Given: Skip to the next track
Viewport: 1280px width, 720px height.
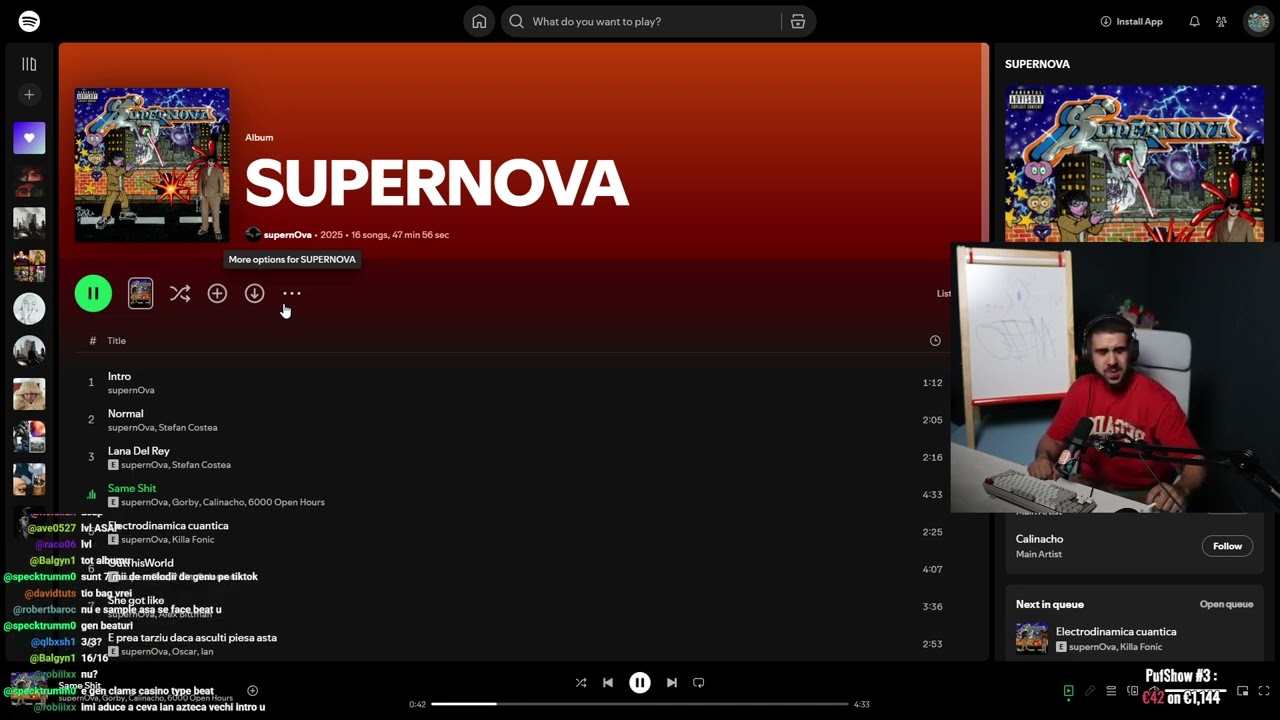Looking at the screenshot, I should click(672, 683).
